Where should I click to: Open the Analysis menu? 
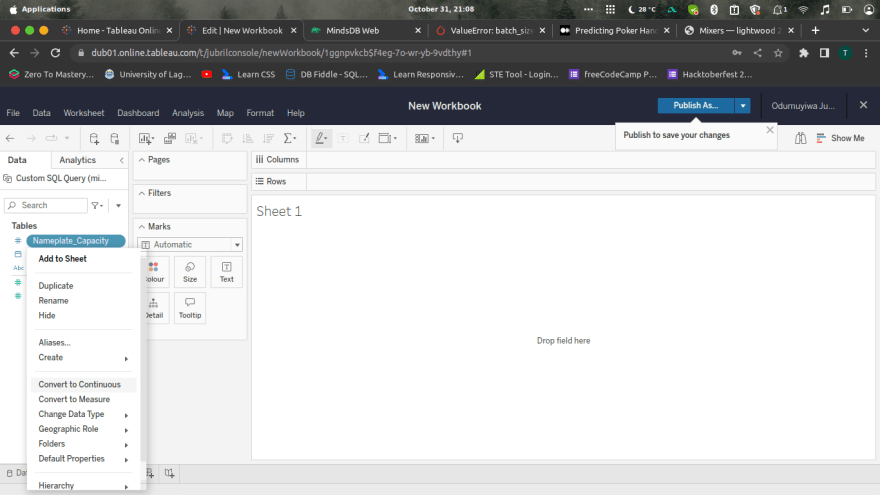188,113
